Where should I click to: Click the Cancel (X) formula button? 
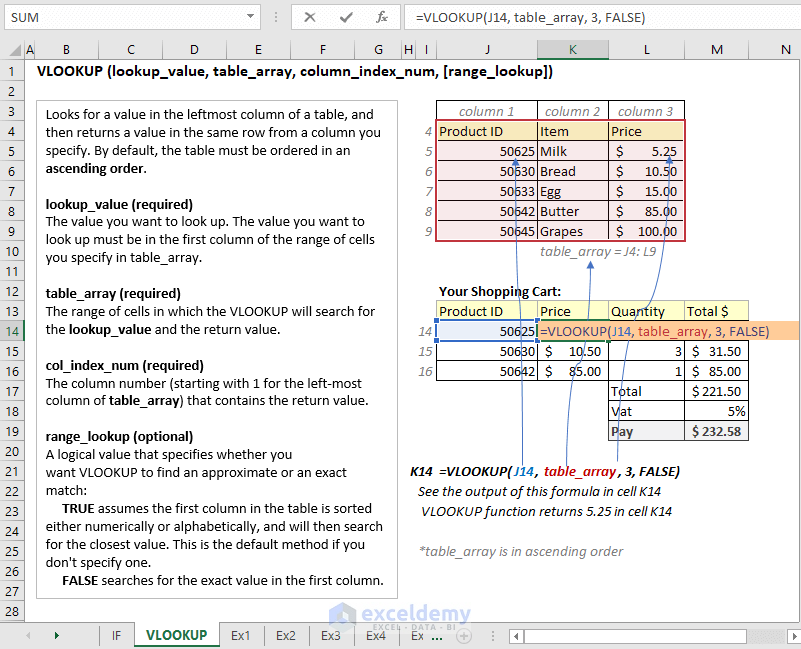point(310,17)
